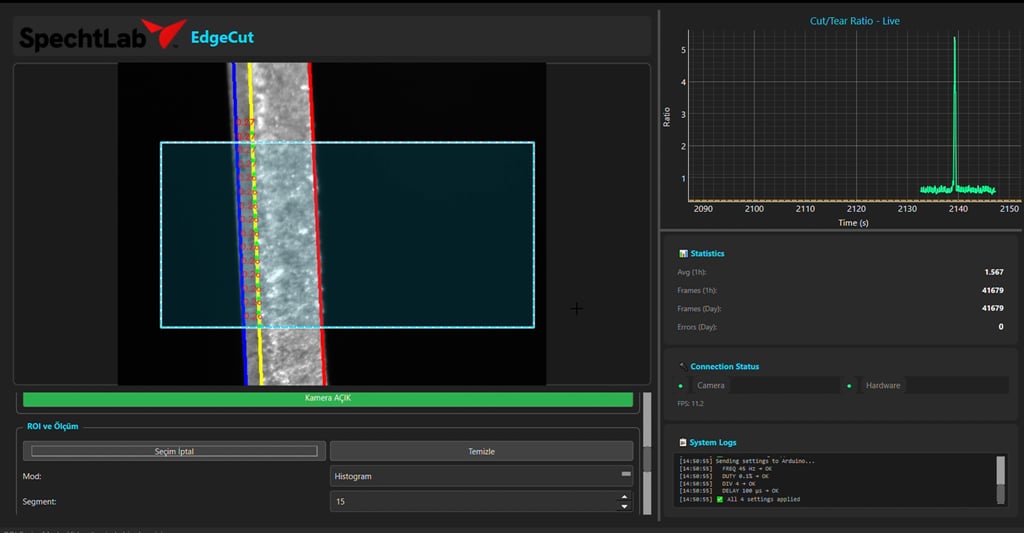The height and width of the screenshot is (533, 1024).
Task: Click the settings panel vertical scrollbar
Action: [x=647, y=455]
